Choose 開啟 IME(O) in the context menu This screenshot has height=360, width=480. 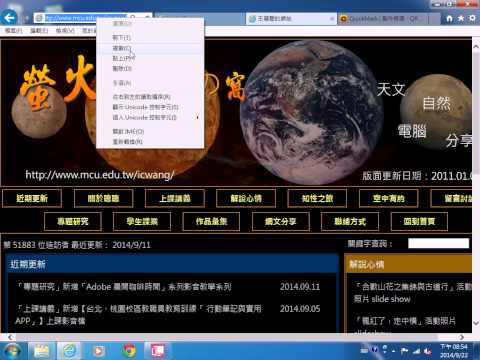click(150, 131)
